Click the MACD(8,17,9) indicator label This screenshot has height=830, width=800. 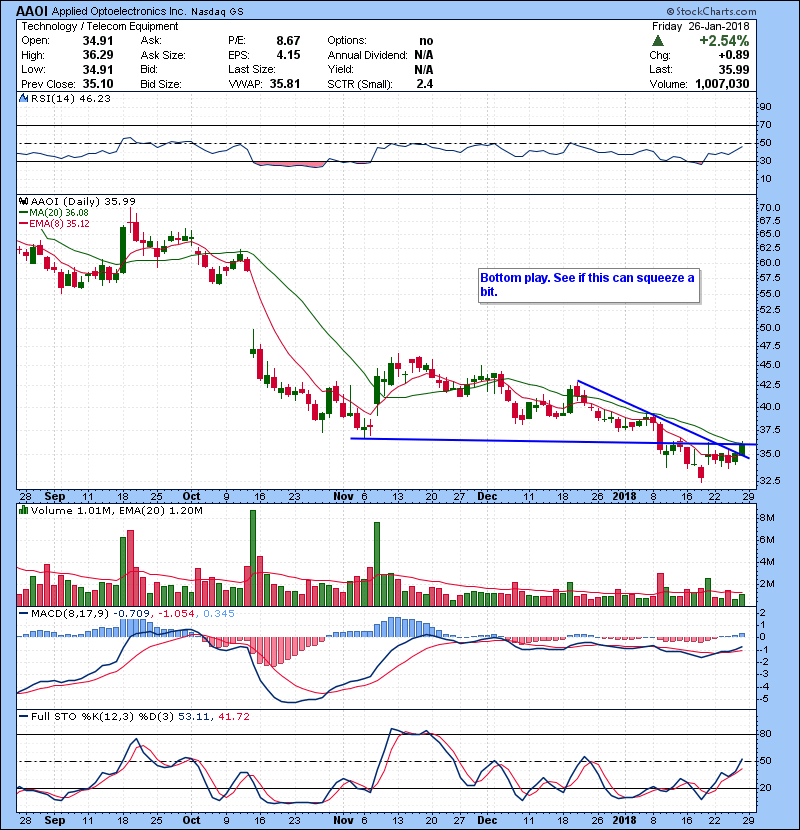70,614
